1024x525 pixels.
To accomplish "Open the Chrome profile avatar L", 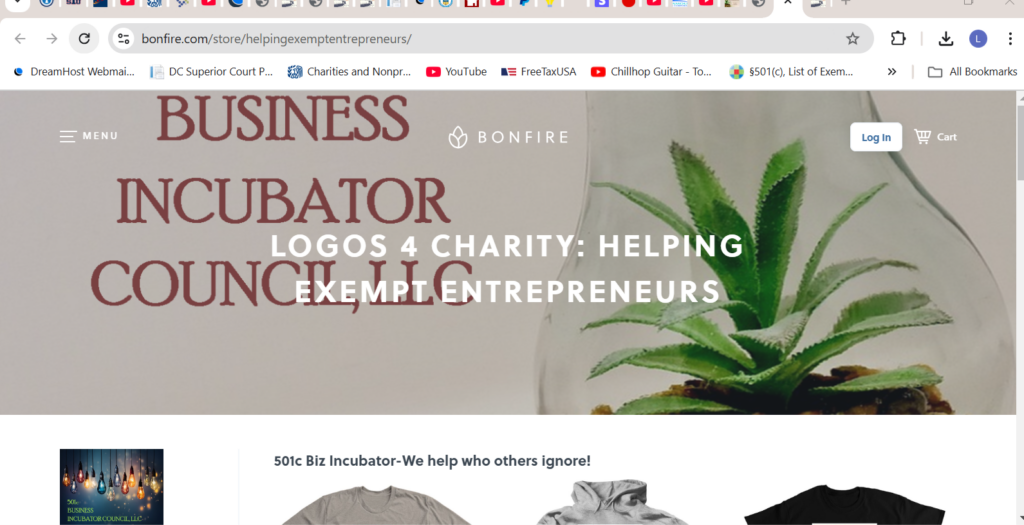I will (x=978, y=39).
